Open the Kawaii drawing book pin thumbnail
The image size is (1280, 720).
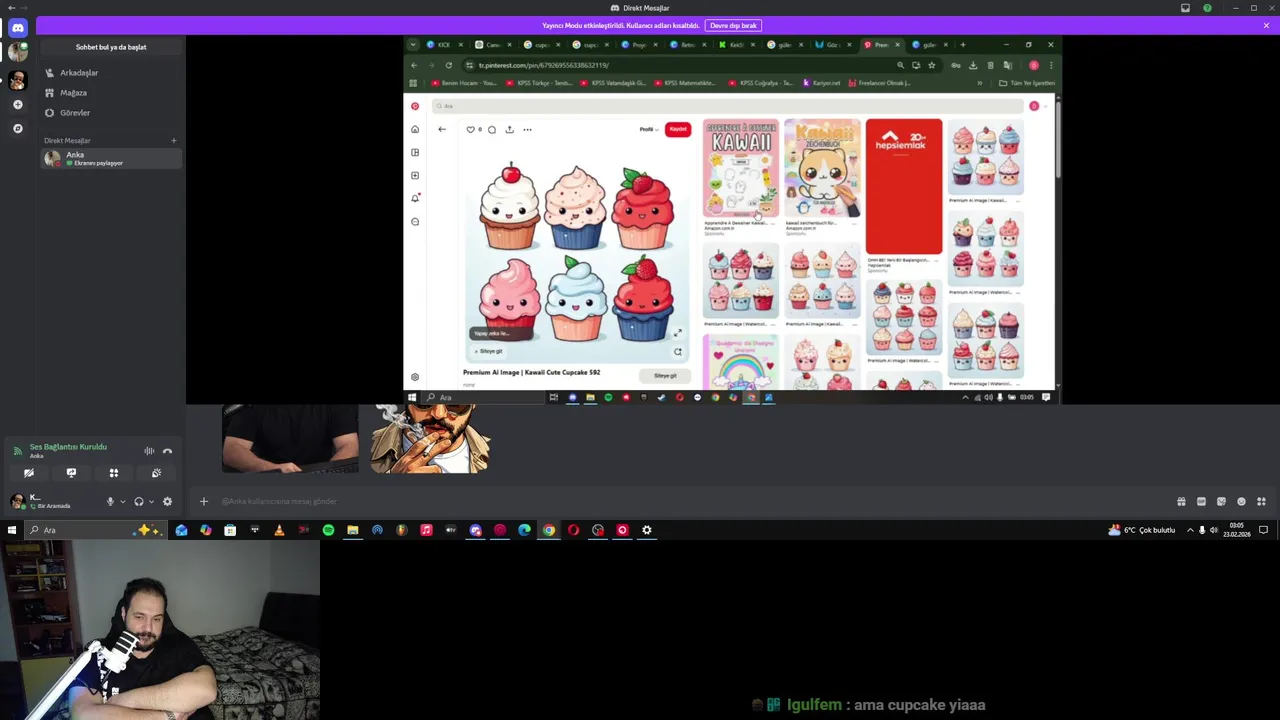coord(741,168)
